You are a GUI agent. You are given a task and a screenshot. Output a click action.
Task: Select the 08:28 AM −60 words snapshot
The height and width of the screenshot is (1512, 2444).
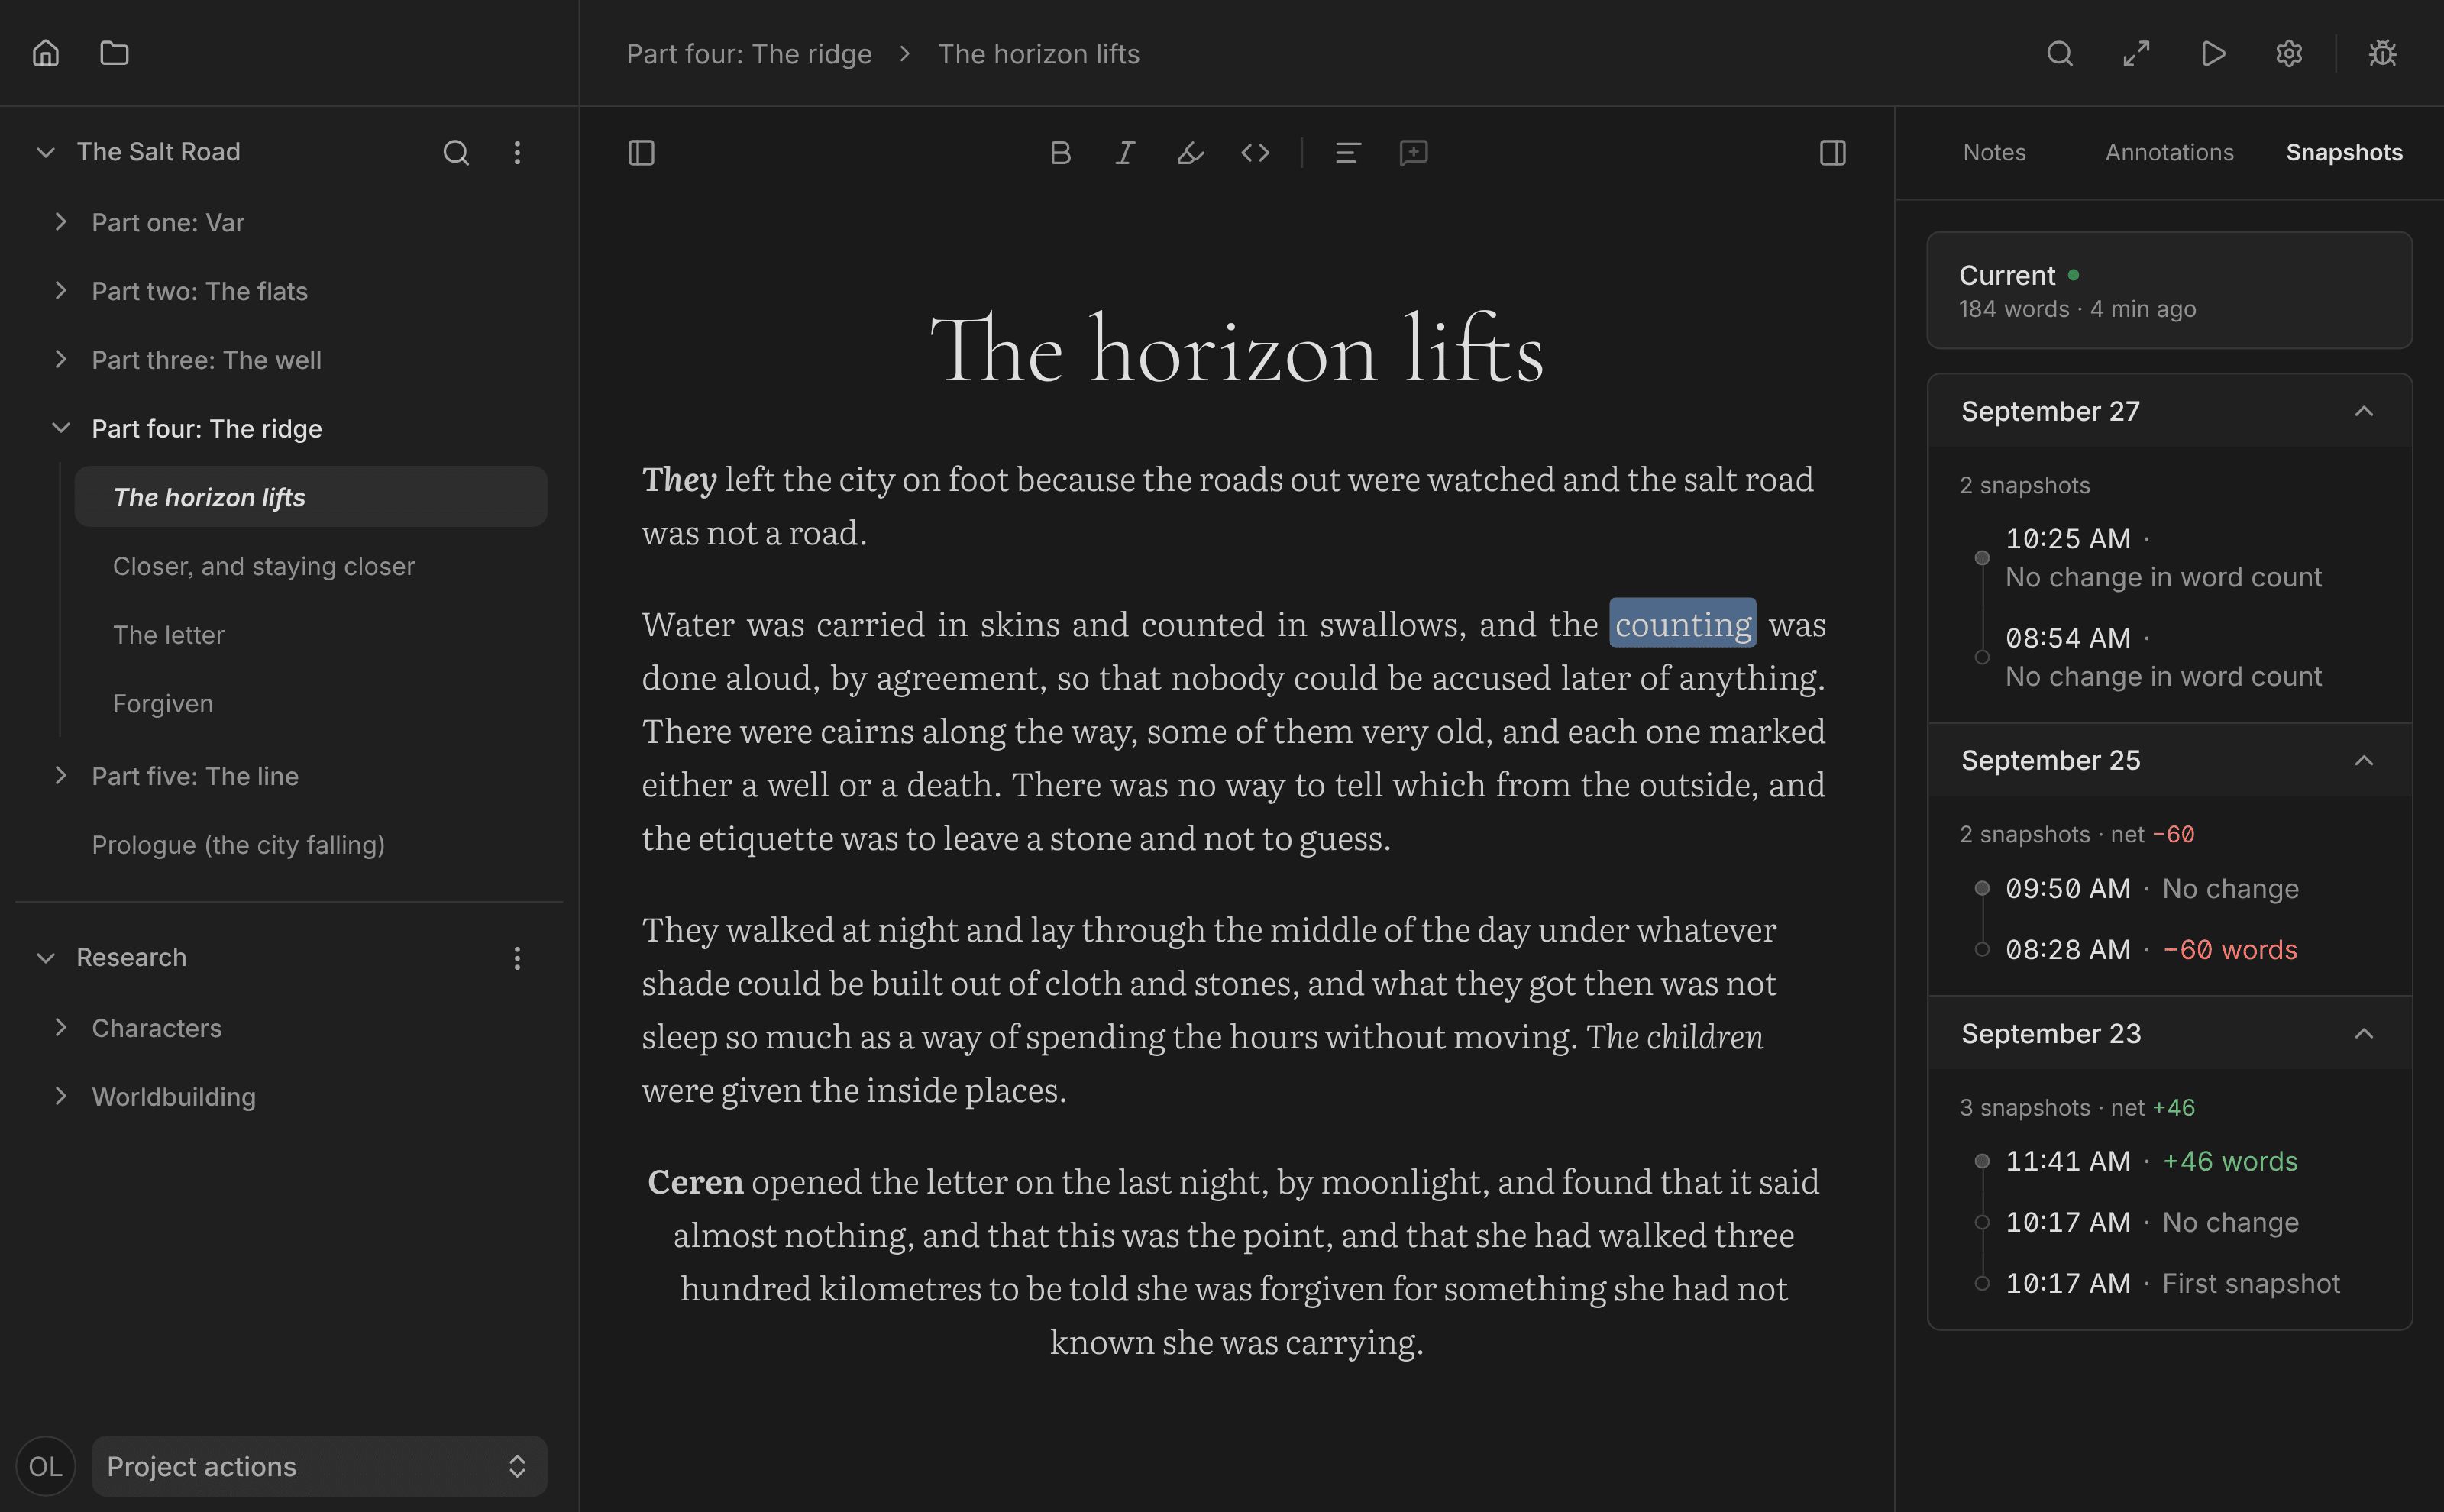pyautogui.click(x=2151, y=950)
